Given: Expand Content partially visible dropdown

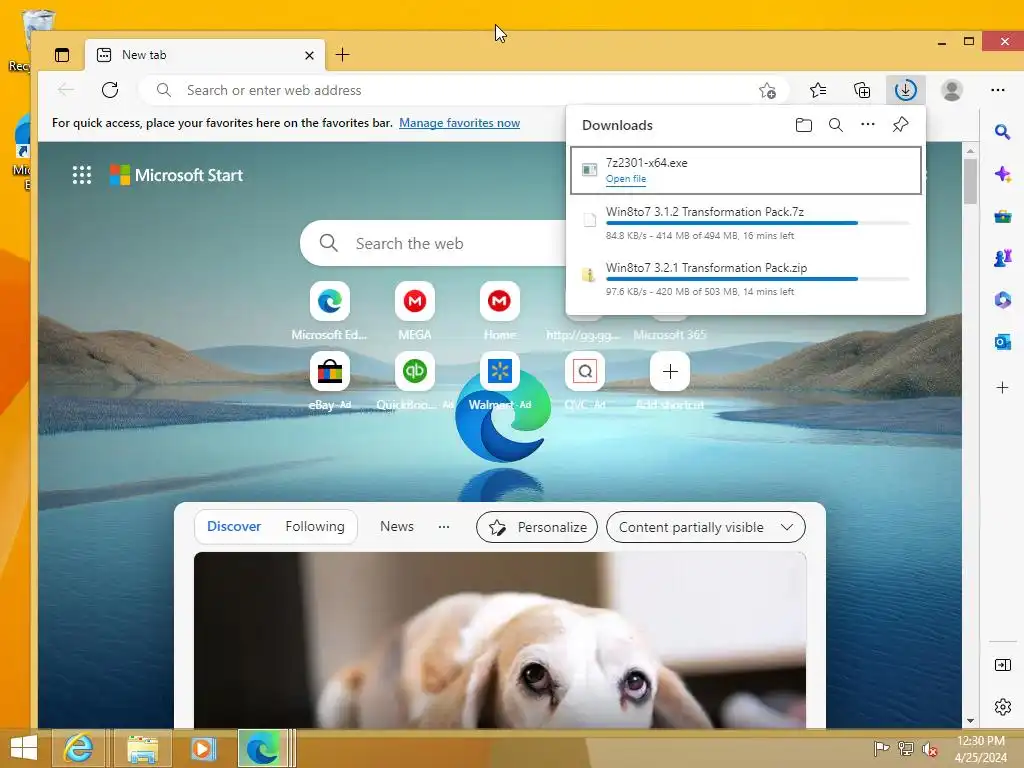Looking at the screenshot, I should coord(705,527).
